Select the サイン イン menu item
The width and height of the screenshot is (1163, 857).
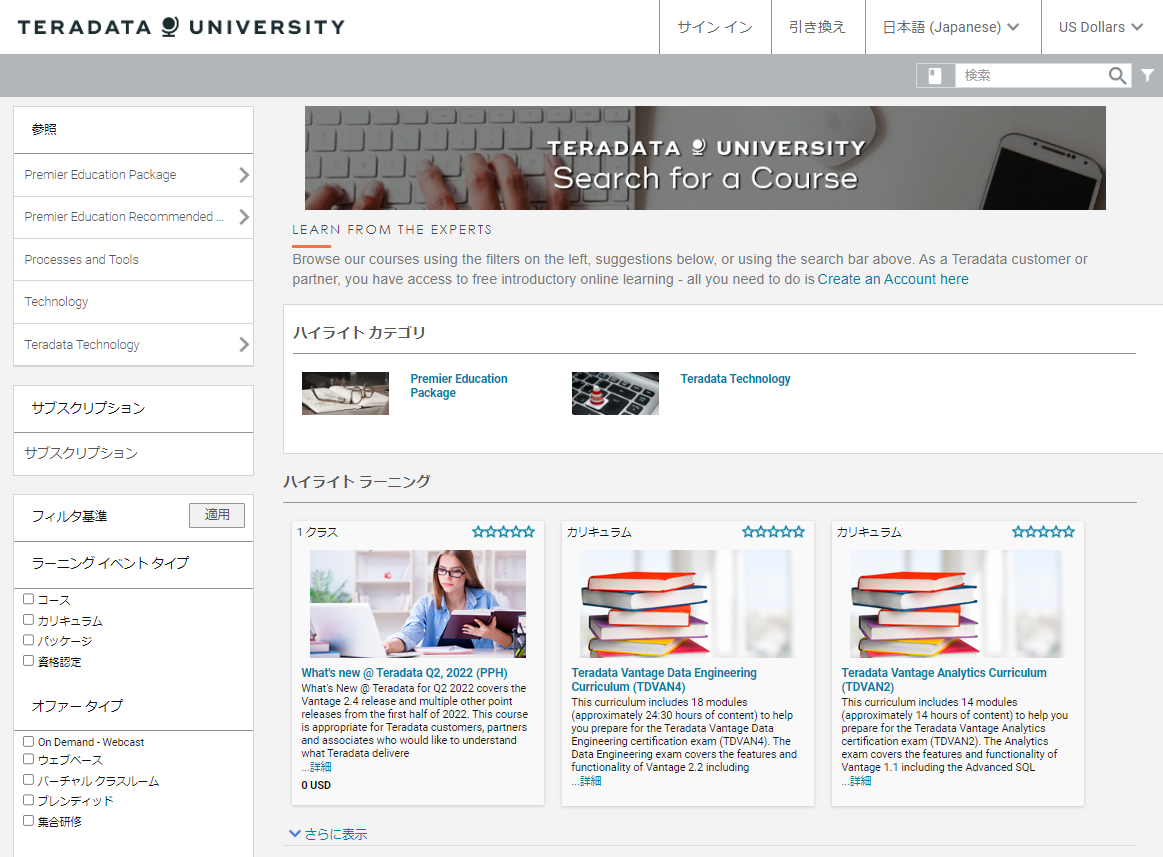(714, 27)
